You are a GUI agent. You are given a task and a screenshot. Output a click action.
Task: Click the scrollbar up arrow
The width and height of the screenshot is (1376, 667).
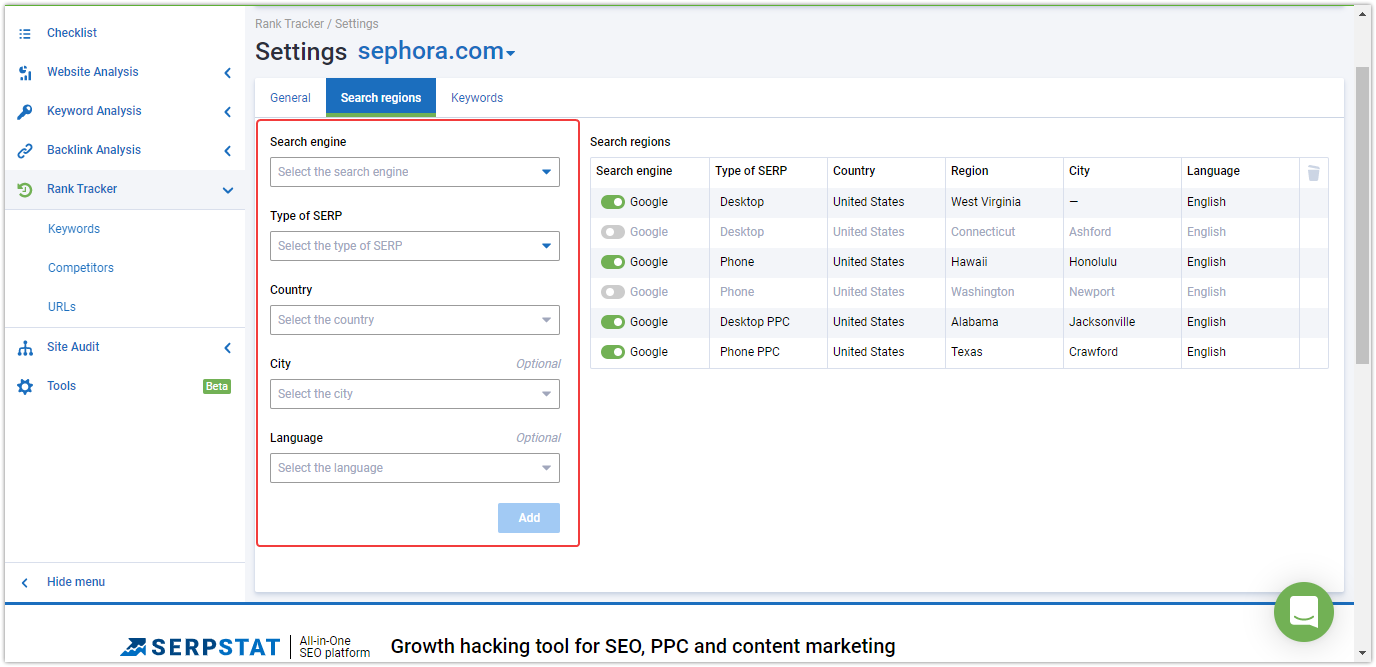tap(1362, 13)
